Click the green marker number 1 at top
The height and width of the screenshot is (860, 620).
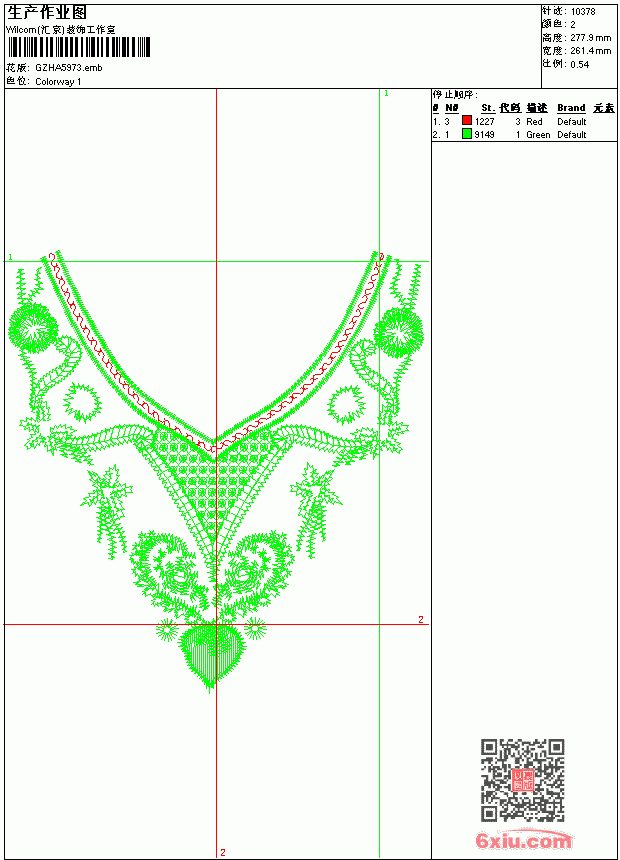coord(386,93)
